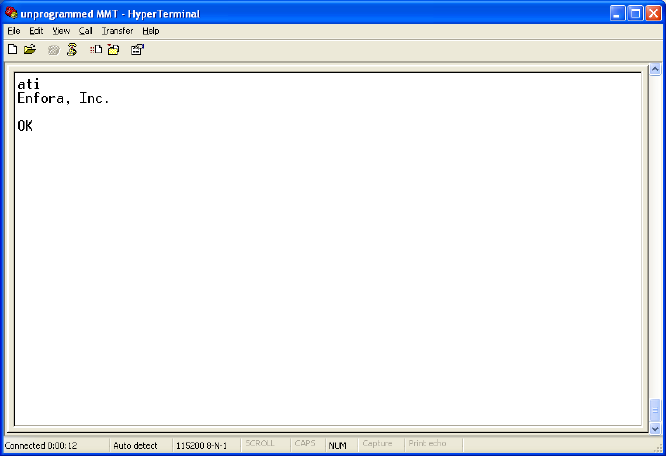
Task: Click the Print echo status bar entry
Action: tap(427, 443)
